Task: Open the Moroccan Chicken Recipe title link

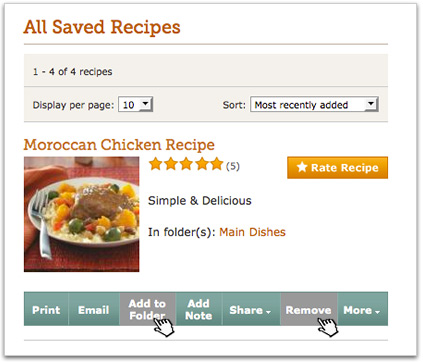Action: [119, 145]
